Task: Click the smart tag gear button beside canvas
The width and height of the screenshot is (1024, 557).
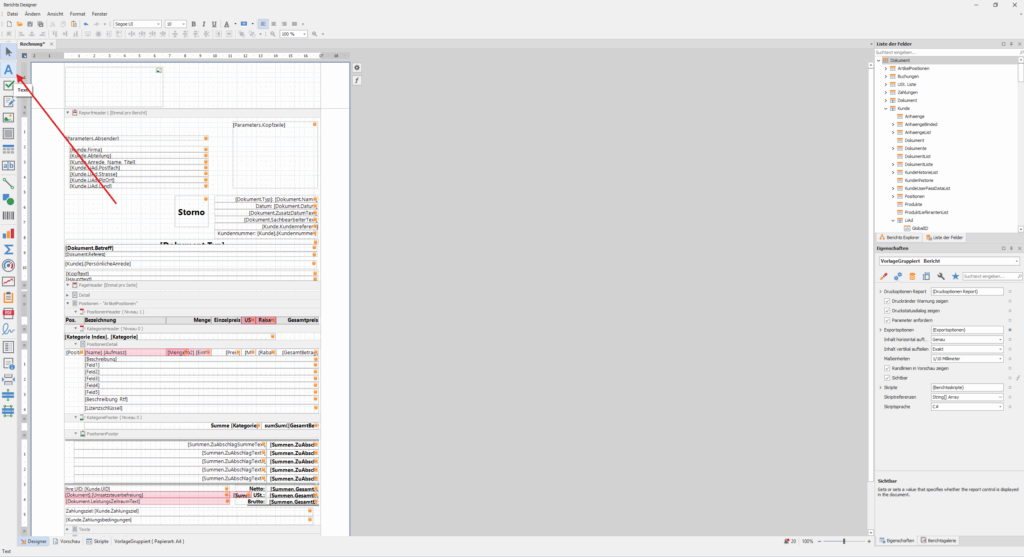Action: (x=357, y=68)
